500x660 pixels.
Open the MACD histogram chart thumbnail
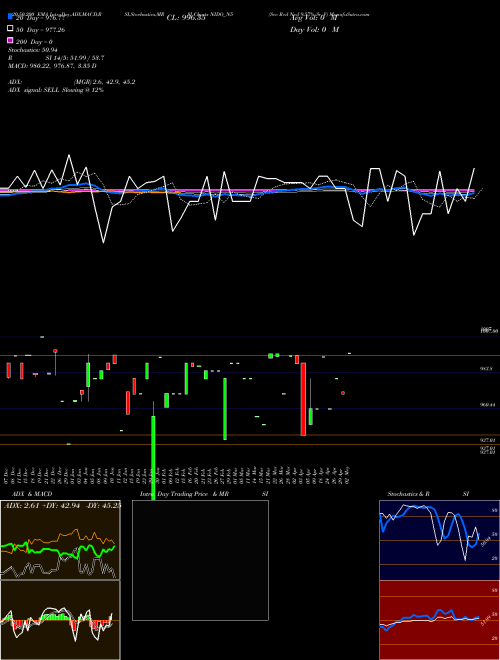60,620
